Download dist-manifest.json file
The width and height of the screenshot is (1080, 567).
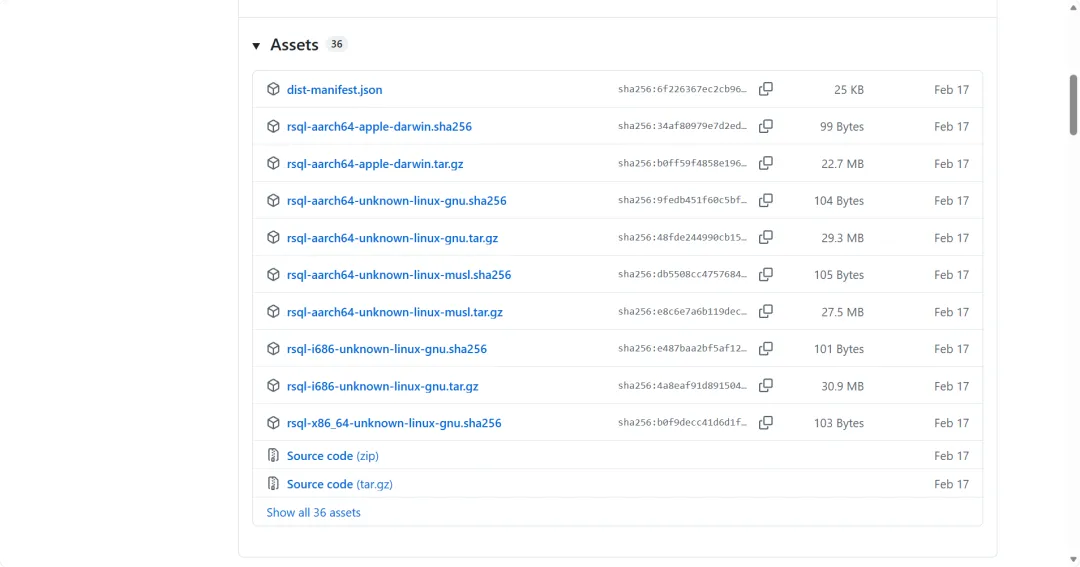pos(334,90)
